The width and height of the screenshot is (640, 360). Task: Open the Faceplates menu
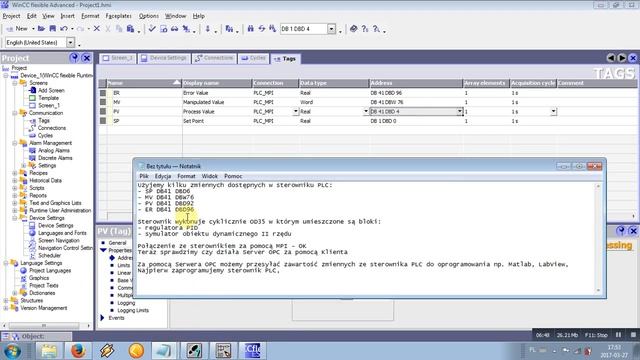(x=118, y=16)
